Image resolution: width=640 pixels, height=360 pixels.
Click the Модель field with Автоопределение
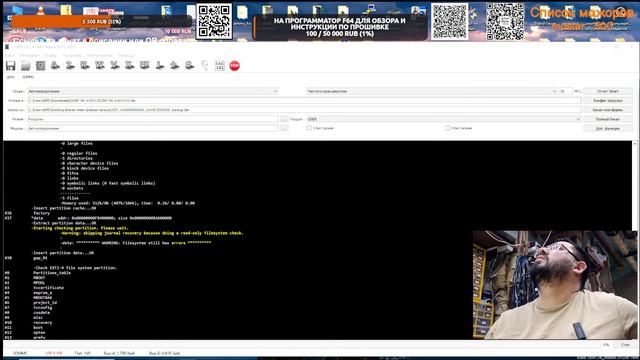click(x=152, y=129)
